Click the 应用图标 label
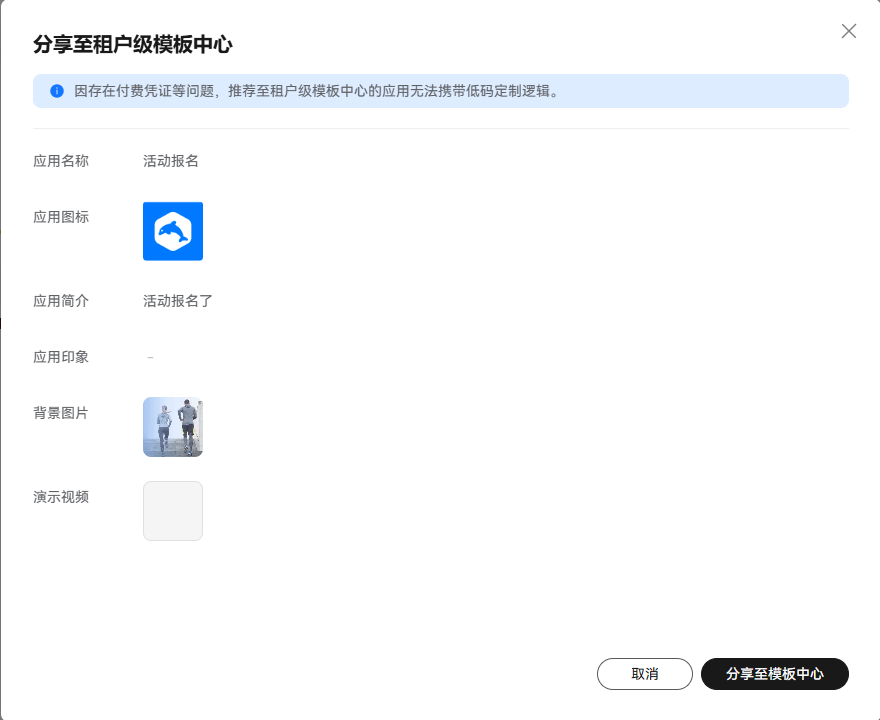Viewport: 880px width, 720px height. (61, 217)
